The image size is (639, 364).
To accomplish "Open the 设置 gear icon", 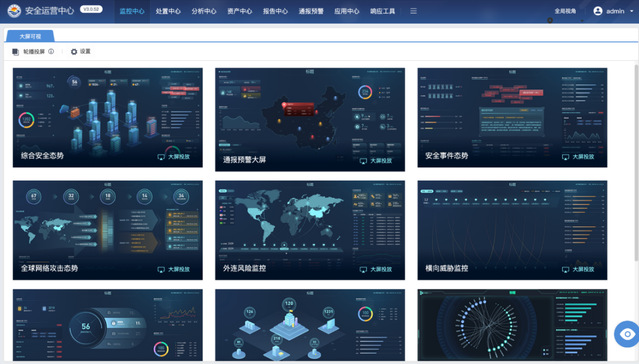I will click(x=74, y=52).
